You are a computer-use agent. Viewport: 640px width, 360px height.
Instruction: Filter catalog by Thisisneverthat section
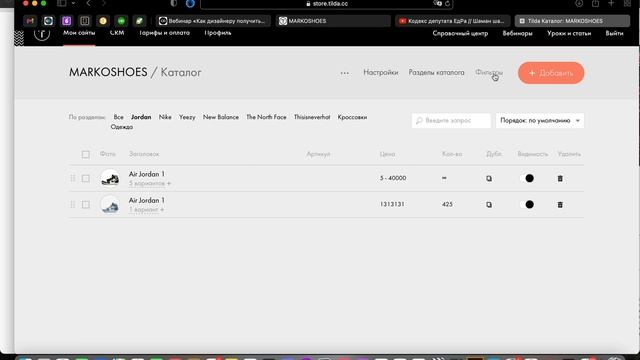click(x=312, y=117)
